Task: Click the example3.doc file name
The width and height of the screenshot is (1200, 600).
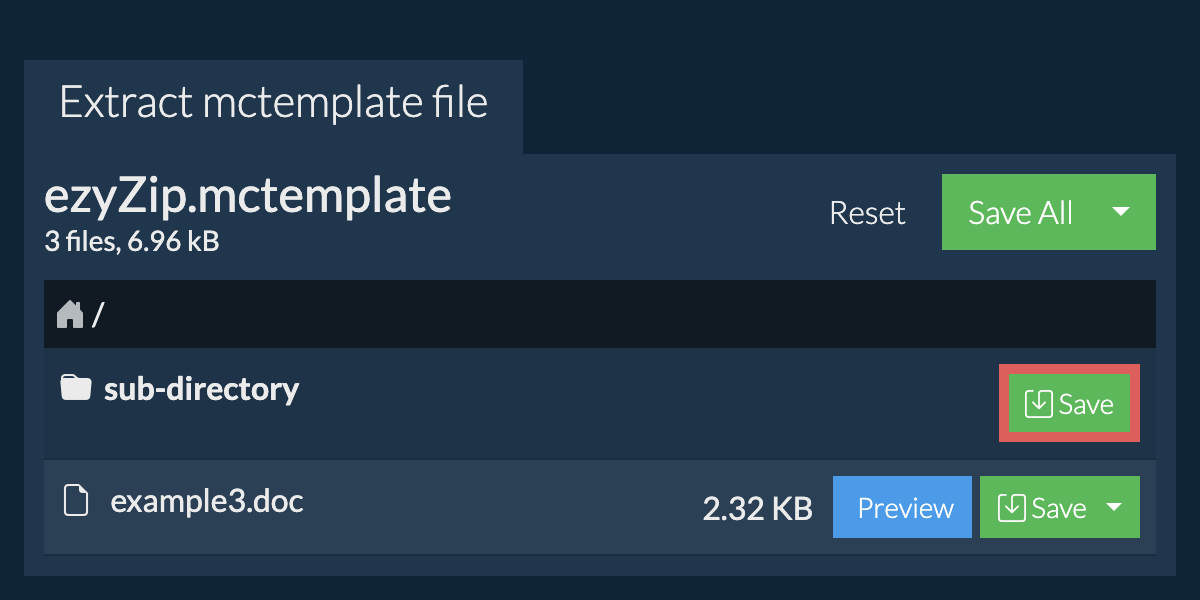Action: point(207,500)
